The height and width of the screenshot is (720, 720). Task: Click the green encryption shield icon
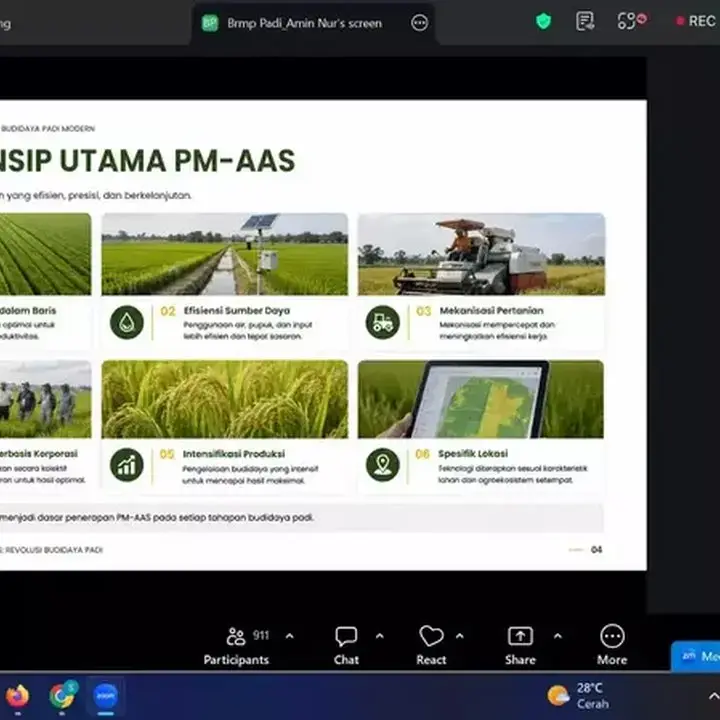(543, 21)
